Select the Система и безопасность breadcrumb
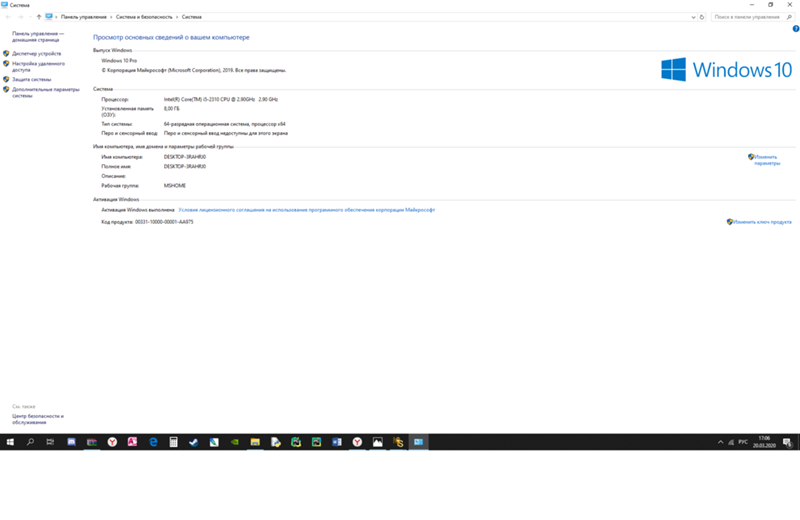 [144, 17]
